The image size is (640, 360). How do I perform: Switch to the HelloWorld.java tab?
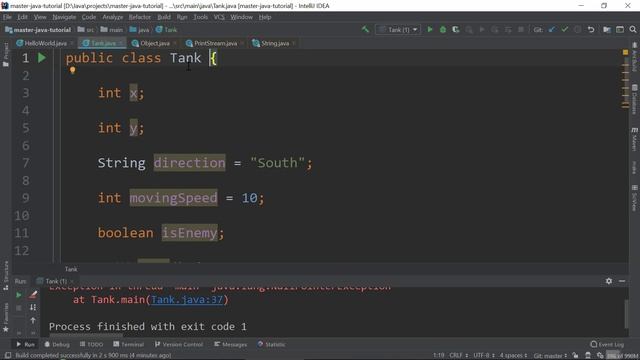pyautogui.click(x=45, y=43)
